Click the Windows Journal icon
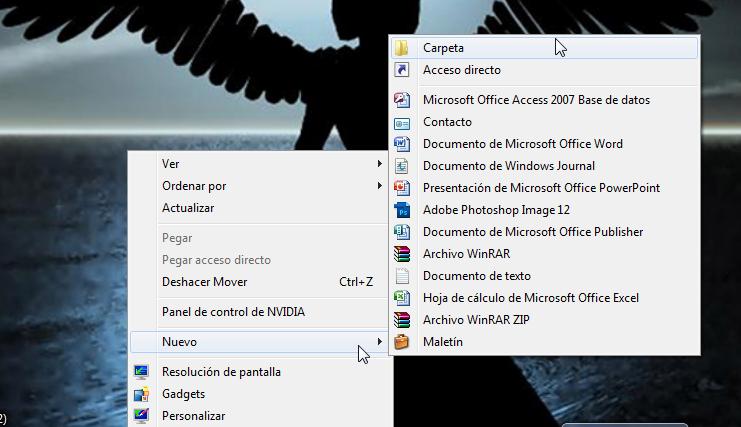The height and width of the screenshot is (427, 741). [x=402, y=166]
